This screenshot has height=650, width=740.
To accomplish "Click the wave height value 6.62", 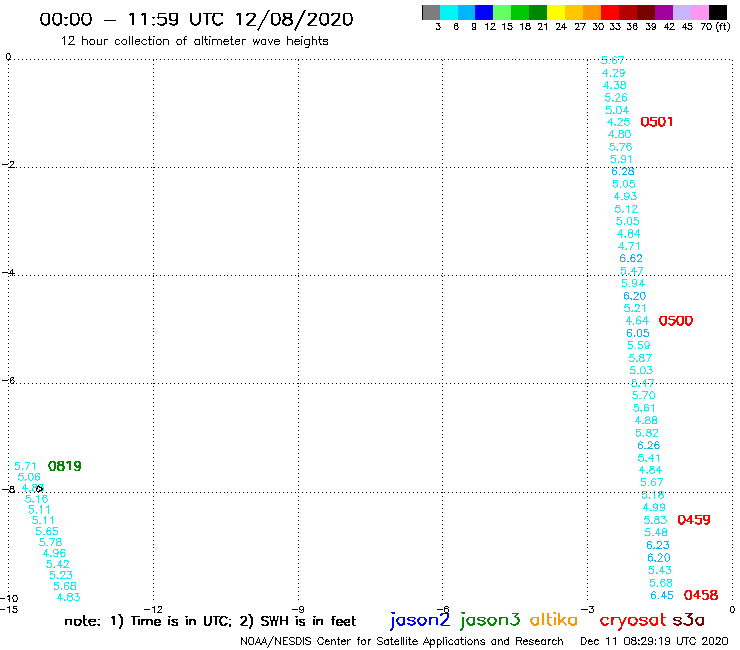I will (x=631, y=258).
